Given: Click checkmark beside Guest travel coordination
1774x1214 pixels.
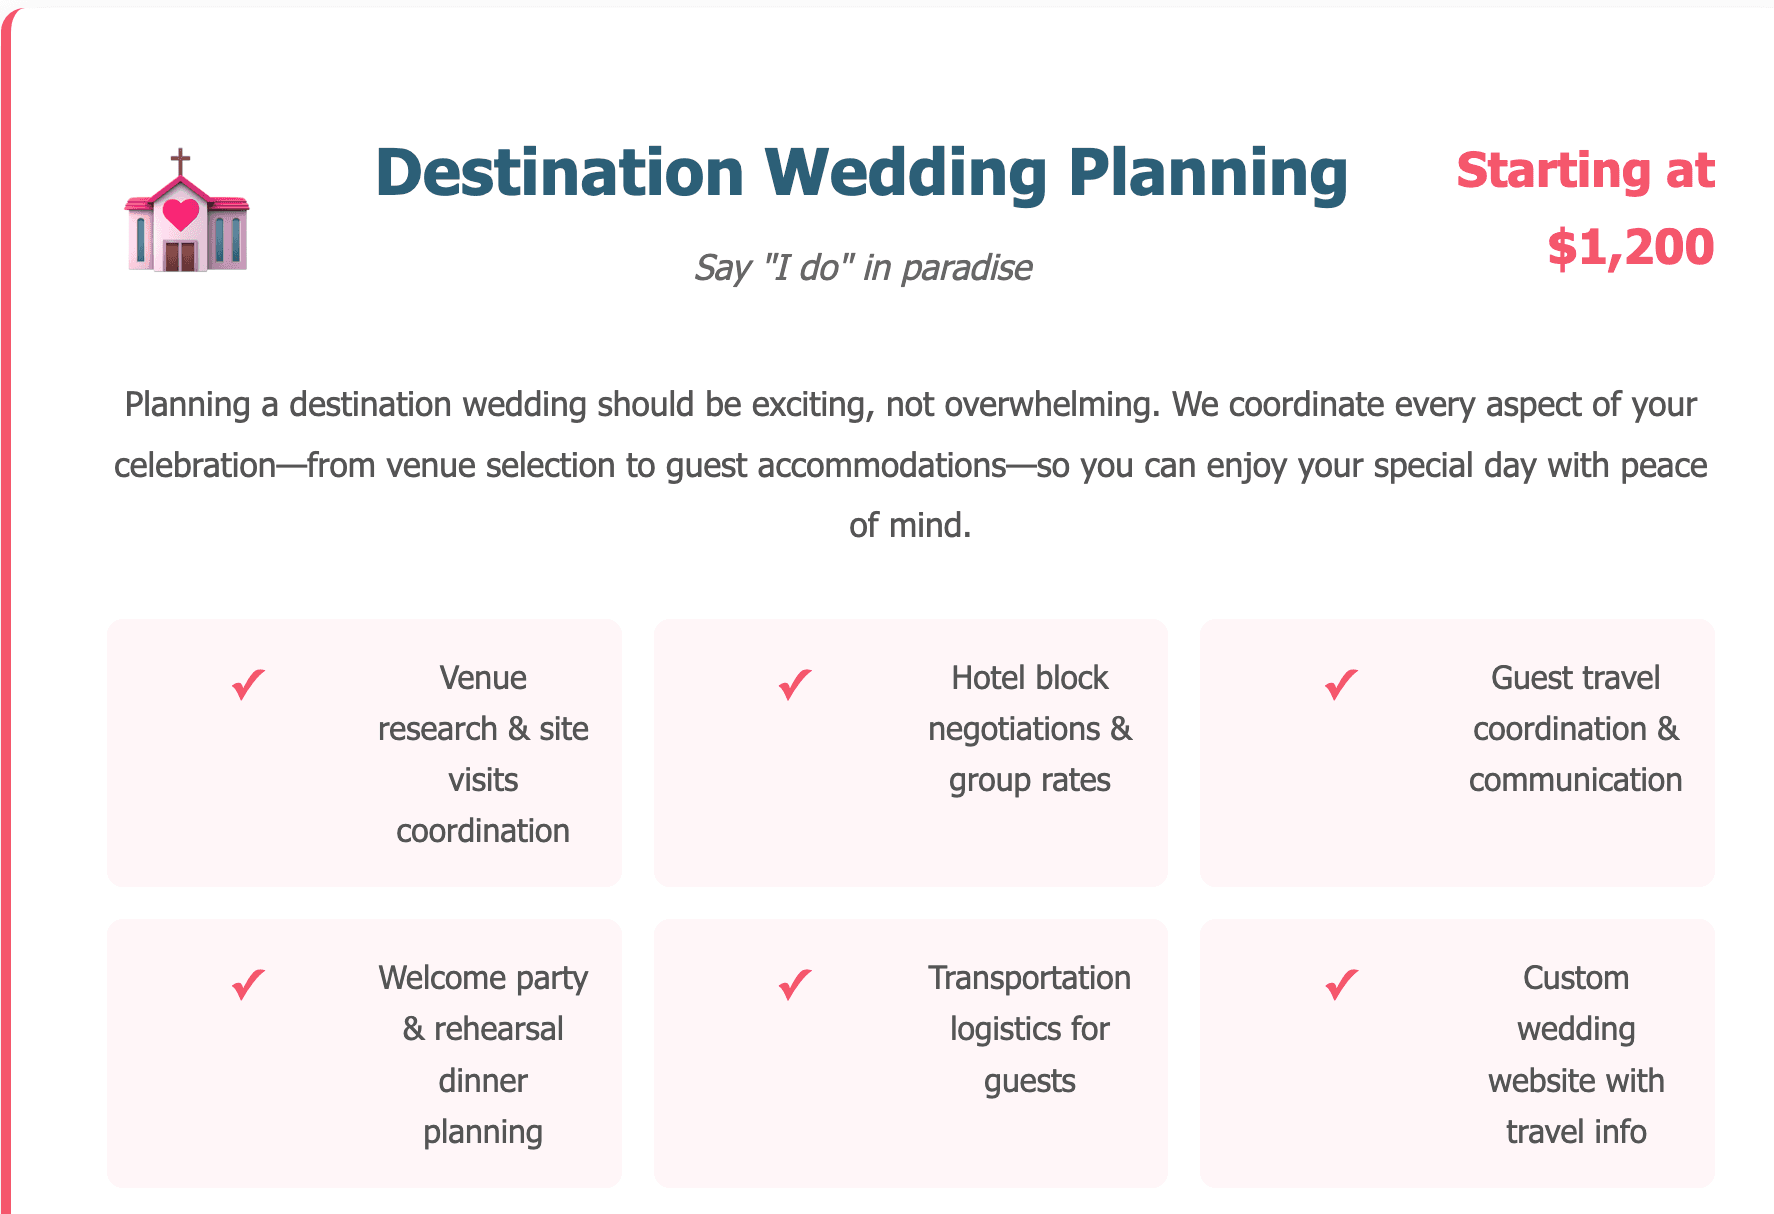Looking at the screenshot, I should pos(1341,685).
